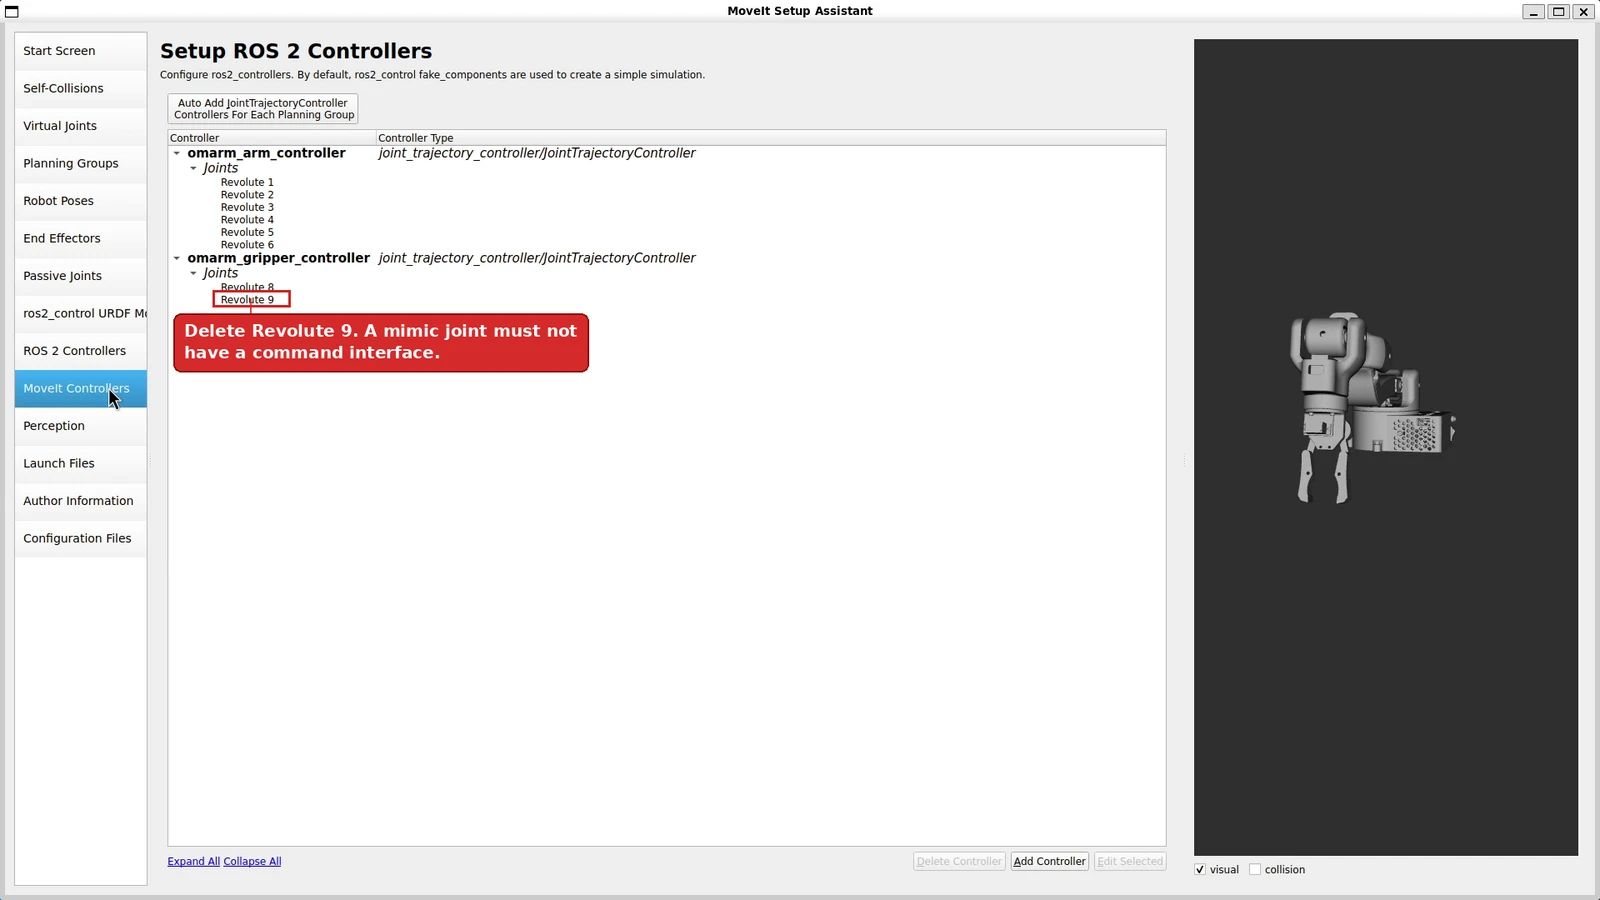Switch to End Effectors step
This screenshot has height=900, width=1600.
click(81, 238)
